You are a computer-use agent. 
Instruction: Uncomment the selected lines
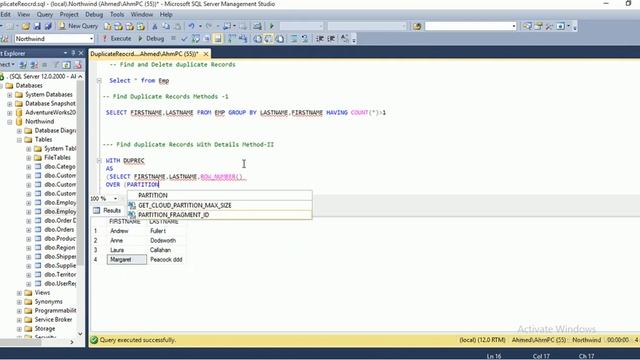[x=304, y=39]
